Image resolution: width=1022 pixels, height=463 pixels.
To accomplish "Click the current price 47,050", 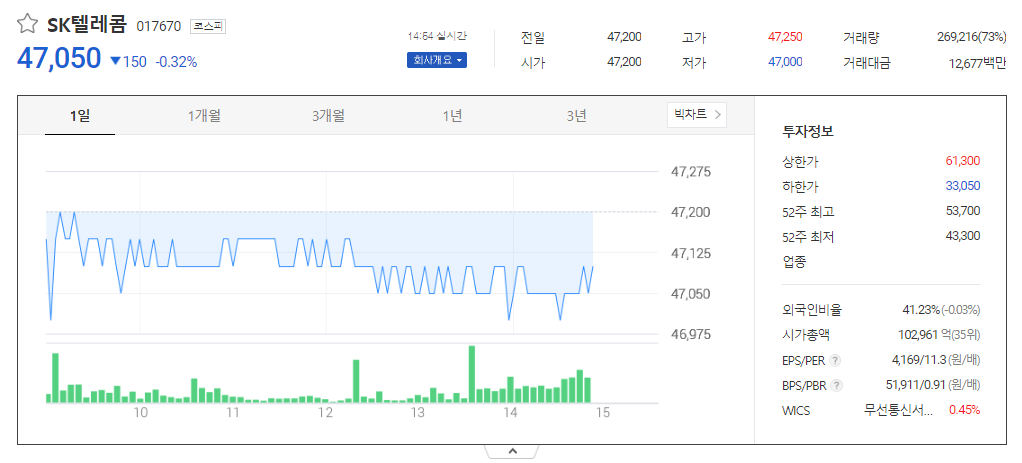I will 59,59.
